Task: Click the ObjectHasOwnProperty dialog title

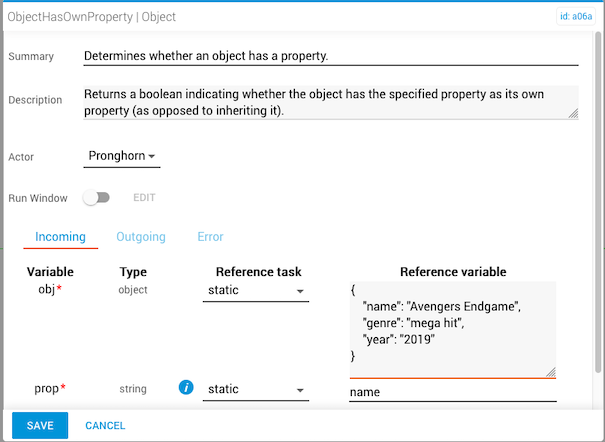Action: [x=91, y=17]
